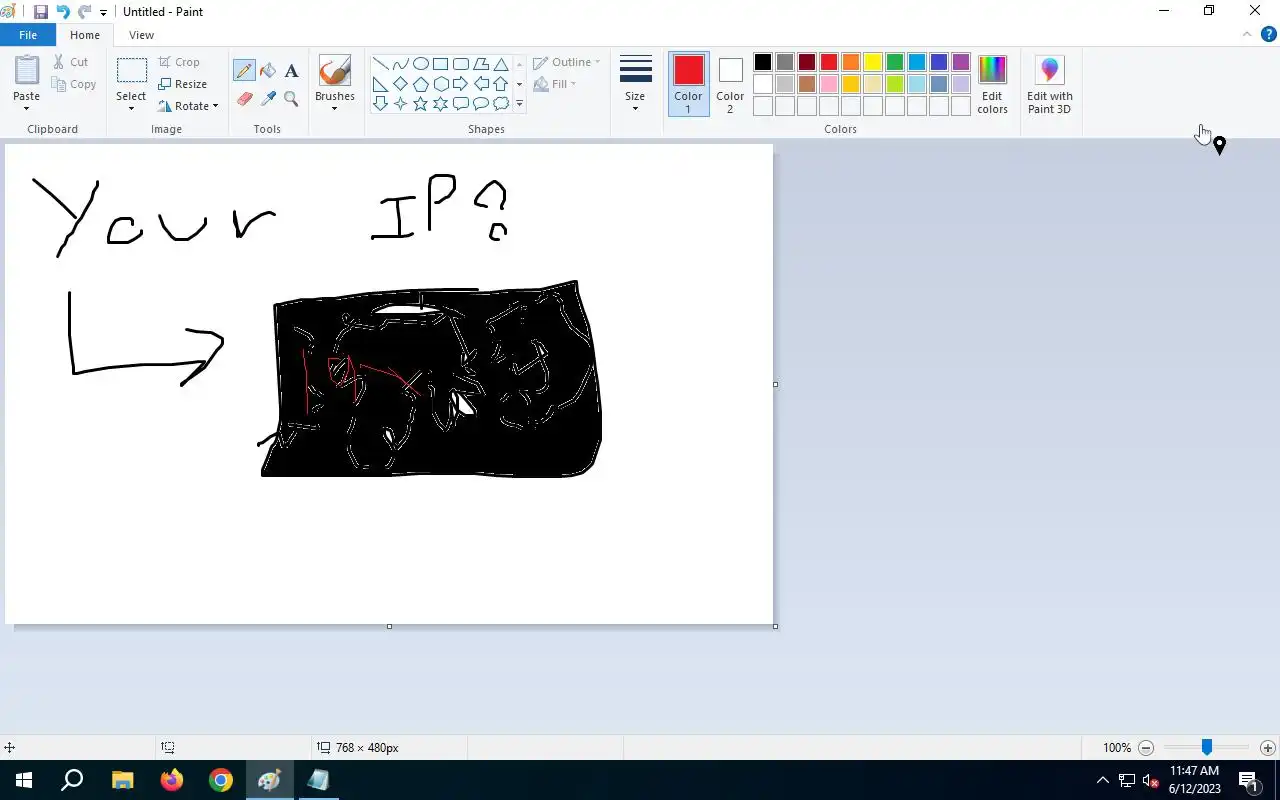Open Firefox from the taskbar
This screenshot has width=1280, height=800.
point(172,780)
